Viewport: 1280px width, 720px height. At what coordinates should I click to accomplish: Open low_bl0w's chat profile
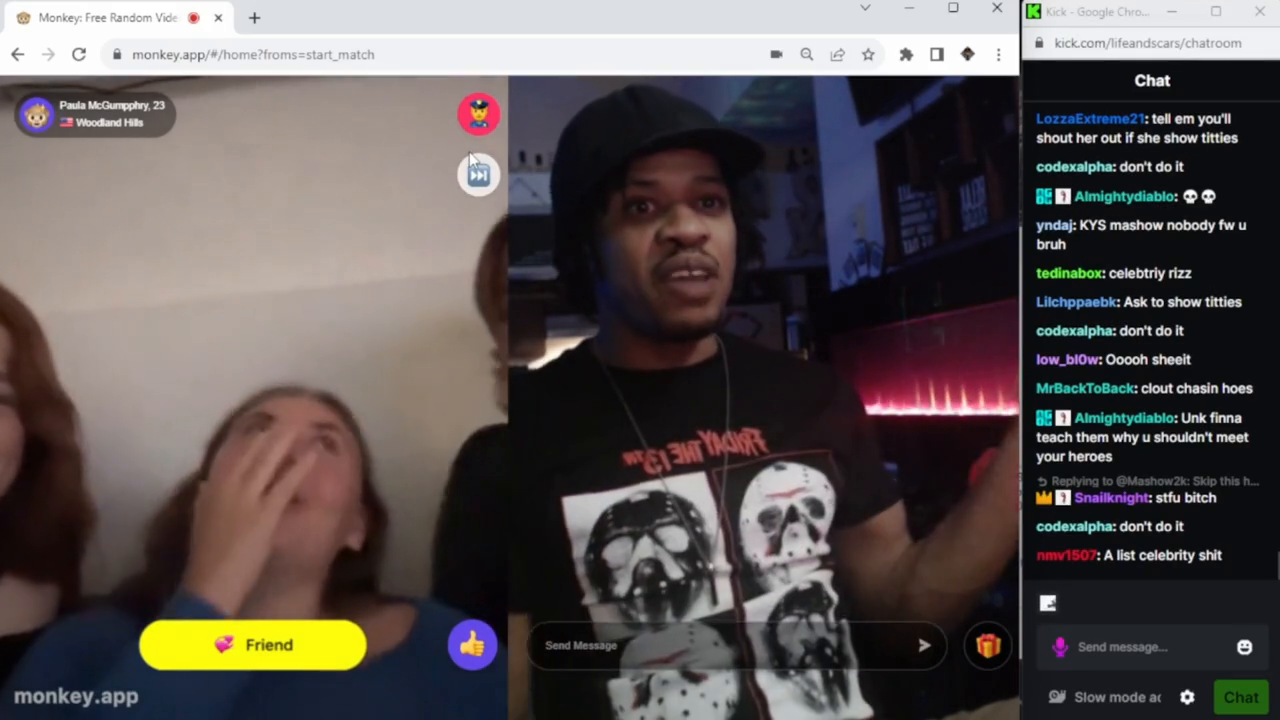pyautogui.click(x=1067, y=360)
